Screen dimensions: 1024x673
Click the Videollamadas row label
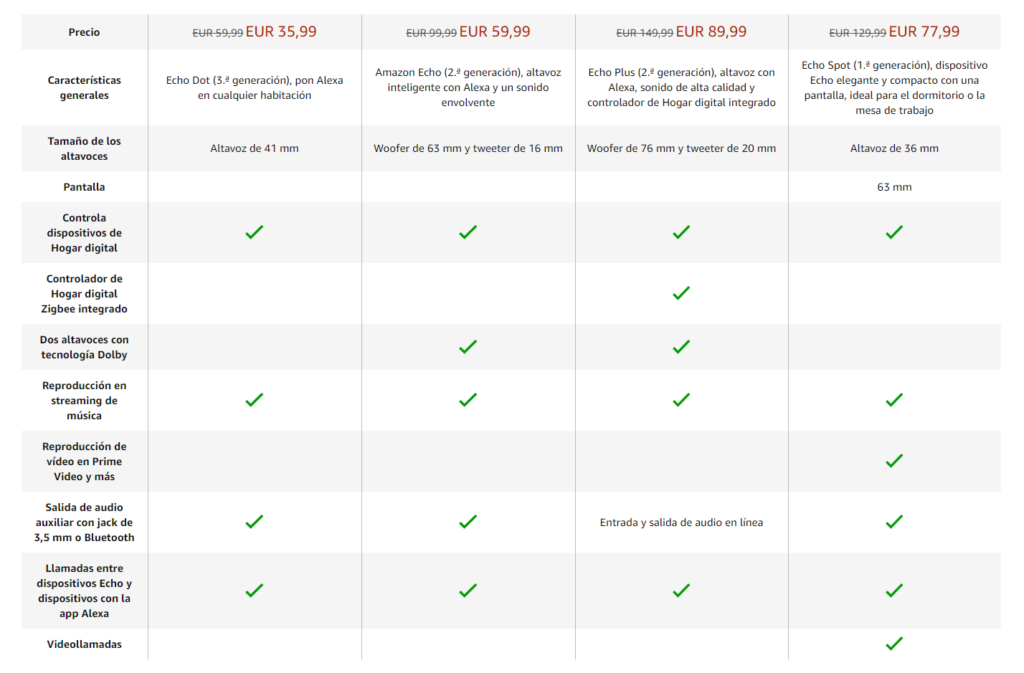point(84,644)
